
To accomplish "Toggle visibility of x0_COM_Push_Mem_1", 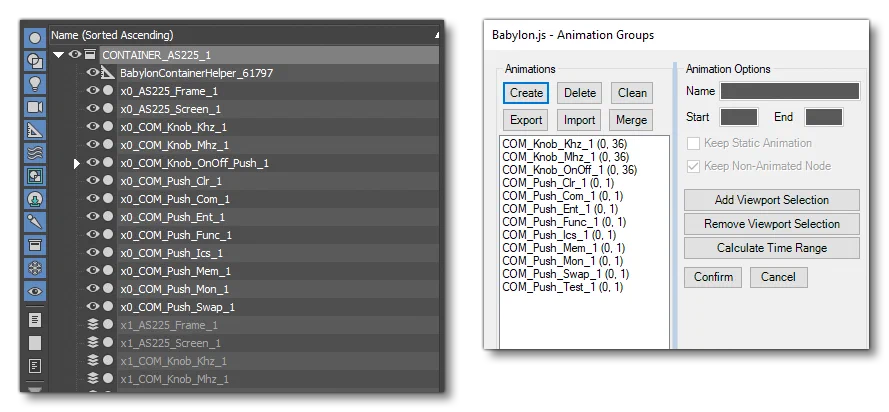I will [93, 271].
